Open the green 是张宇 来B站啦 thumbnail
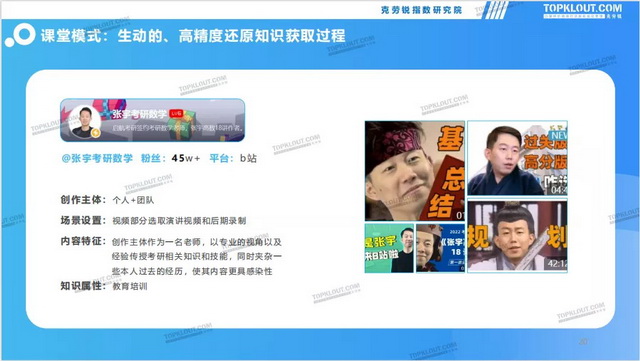640x361 pixels. click(389, 248)
